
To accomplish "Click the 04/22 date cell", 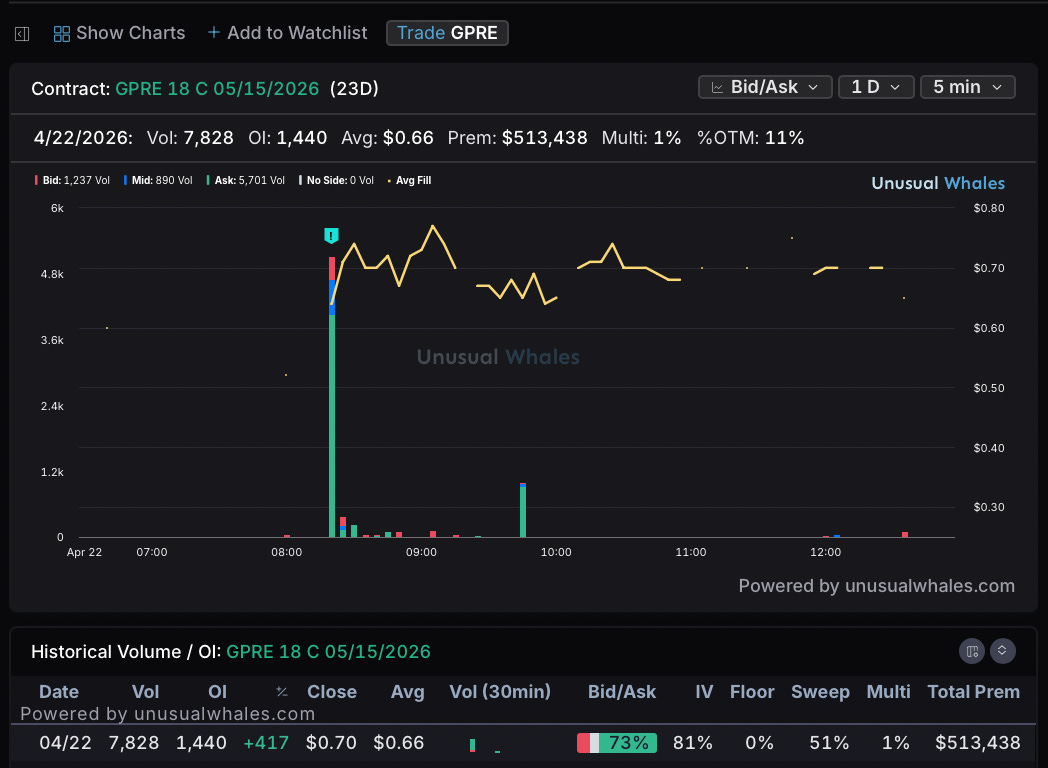I will (x=66, y=743).
